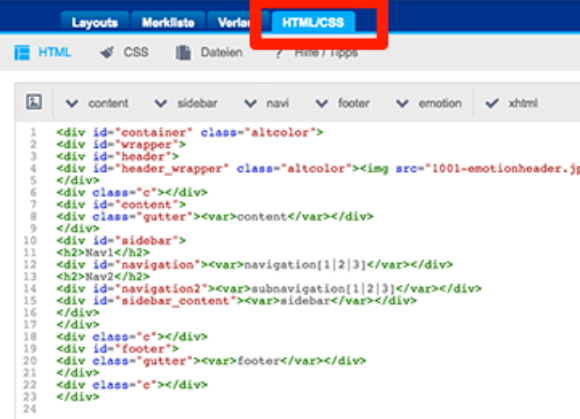Expand the navi chevron
The image size is (580, 419).
tap(250, 103)
